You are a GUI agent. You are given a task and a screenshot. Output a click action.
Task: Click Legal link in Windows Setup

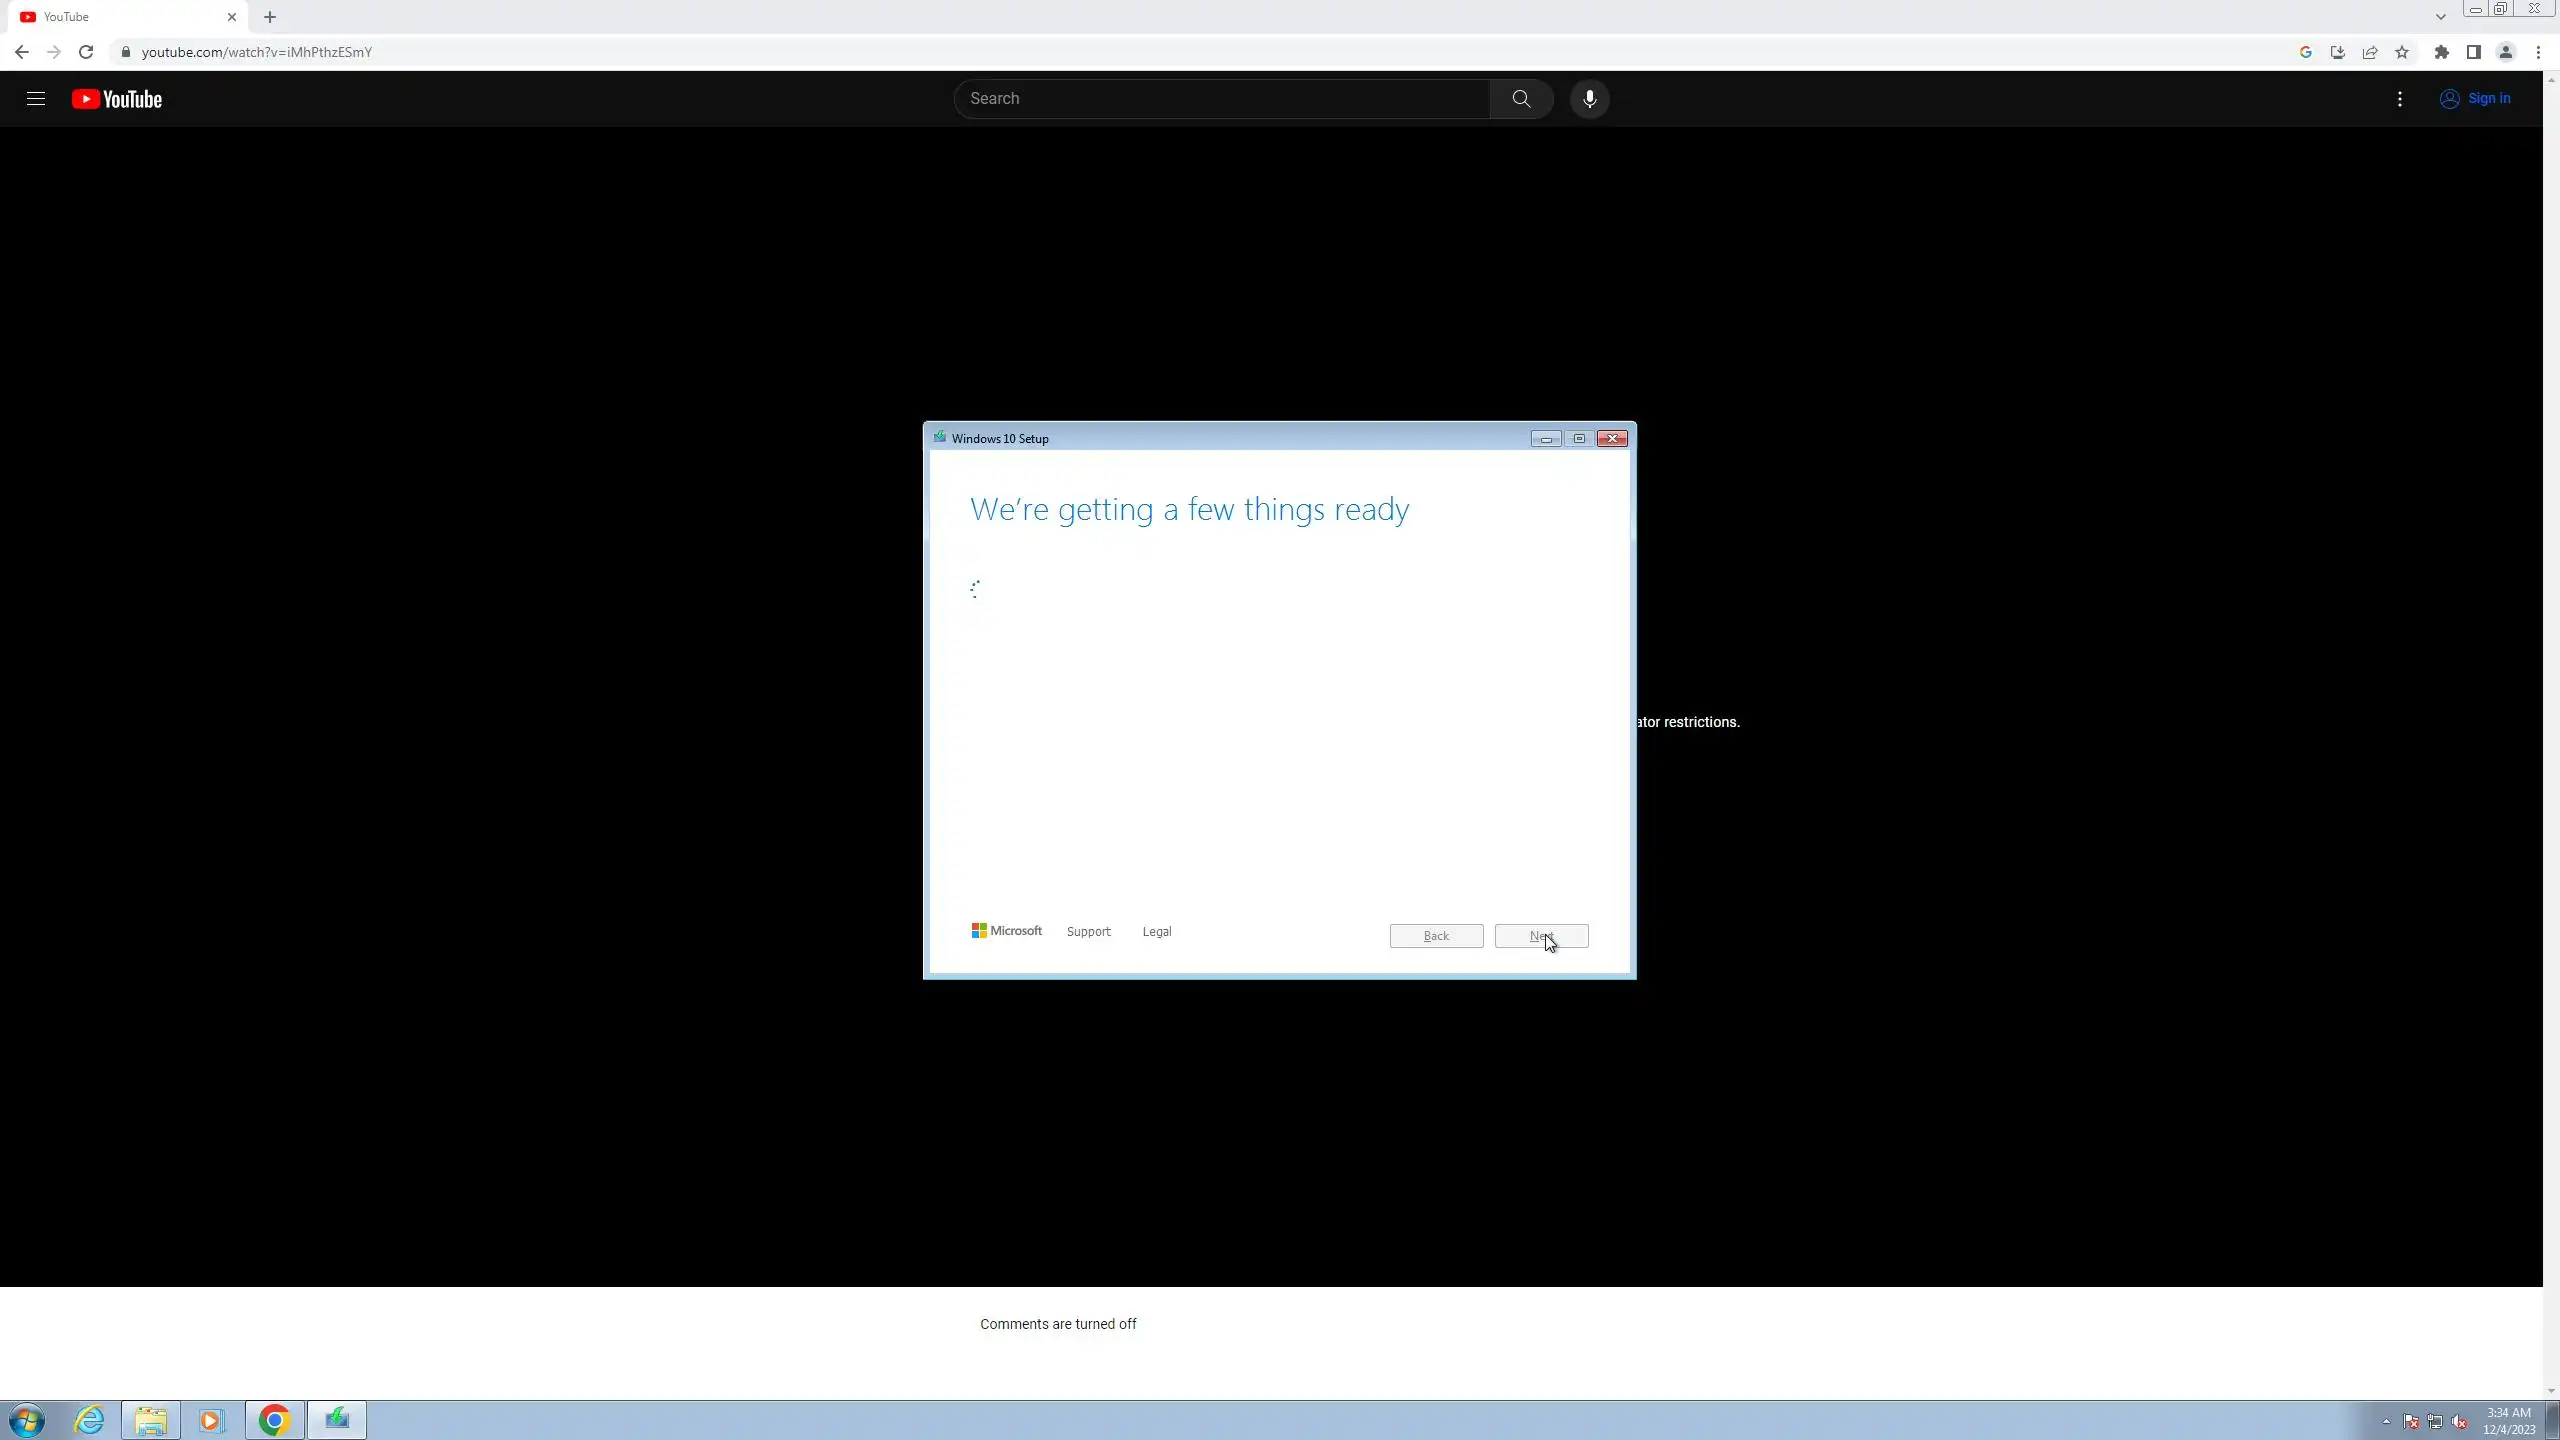tap(1157, 932)
